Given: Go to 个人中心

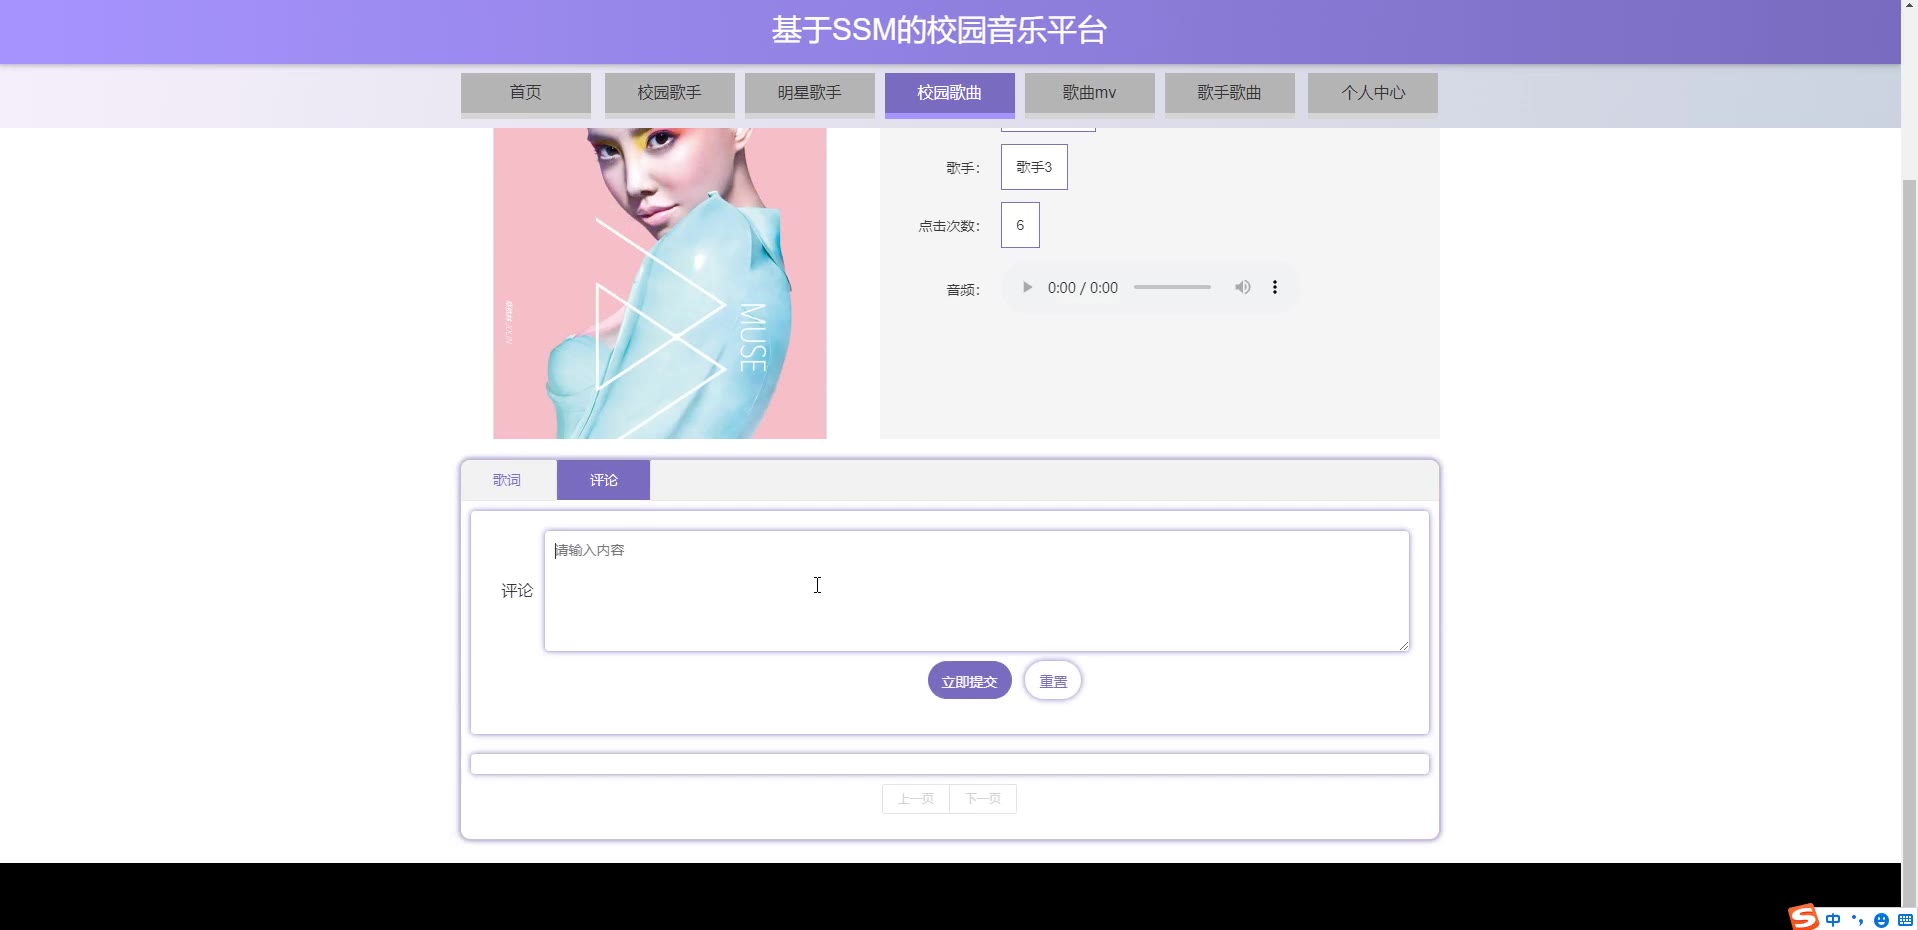Looking at the screenshot, I should (x=1373, y=93).
